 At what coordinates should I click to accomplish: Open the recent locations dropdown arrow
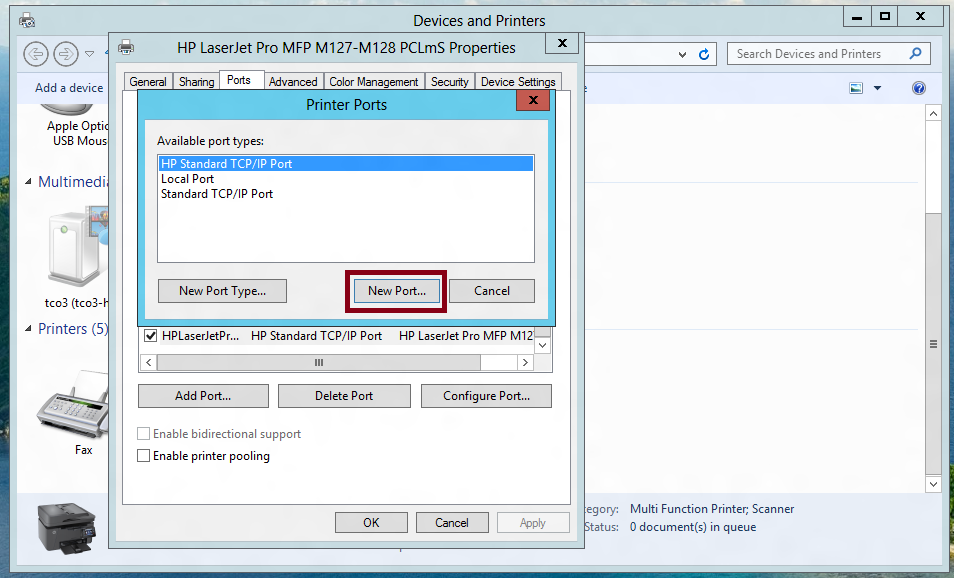click(89, 54)
